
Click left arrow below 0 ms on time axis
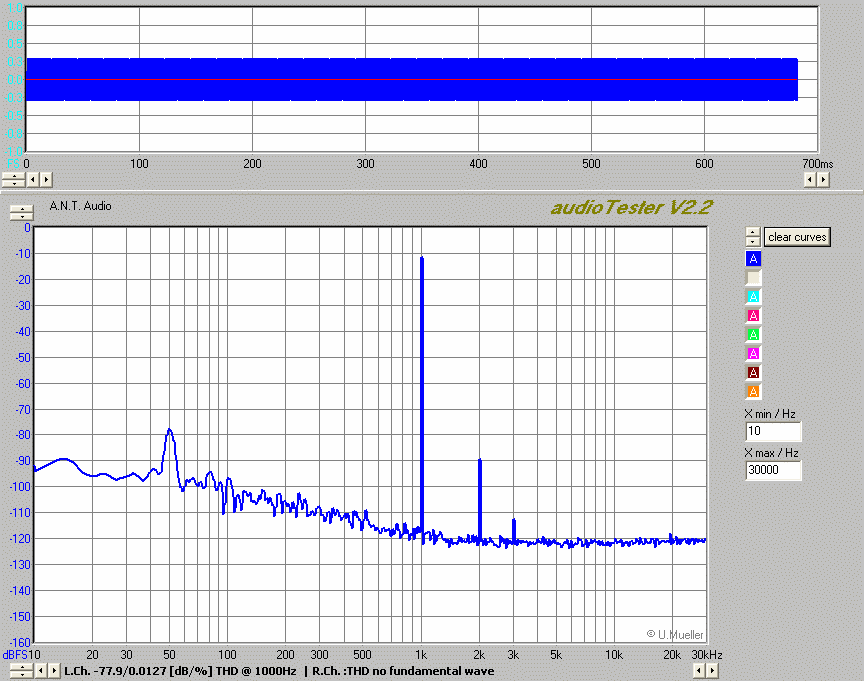pos(33,179)
